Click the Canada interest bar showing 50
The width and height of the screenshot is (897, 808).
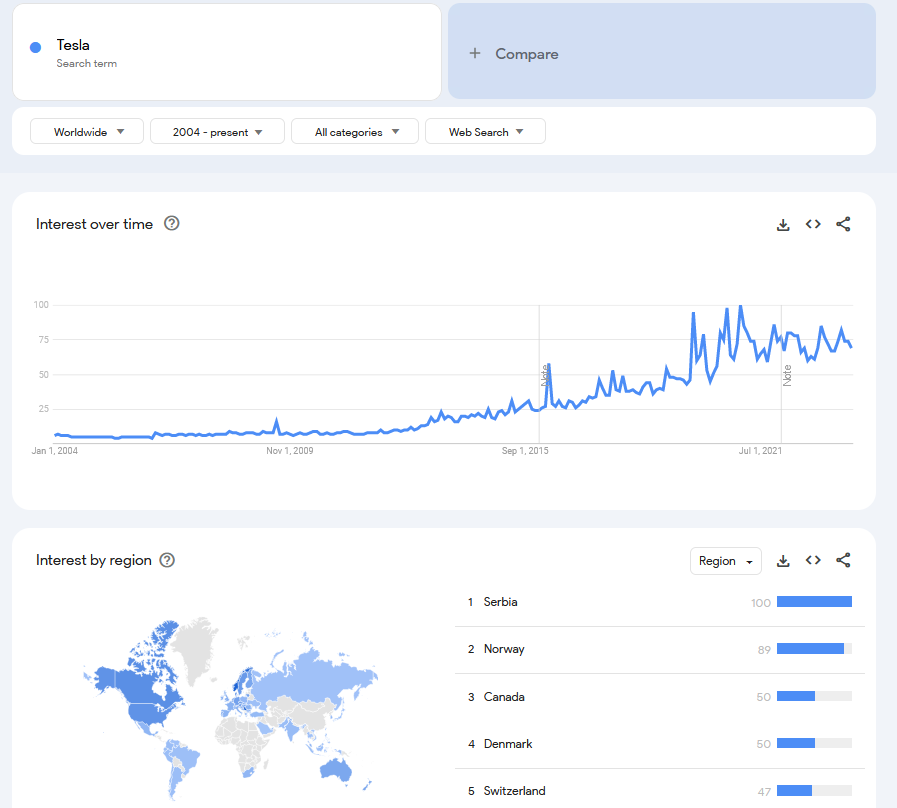[x=814, y=696]
